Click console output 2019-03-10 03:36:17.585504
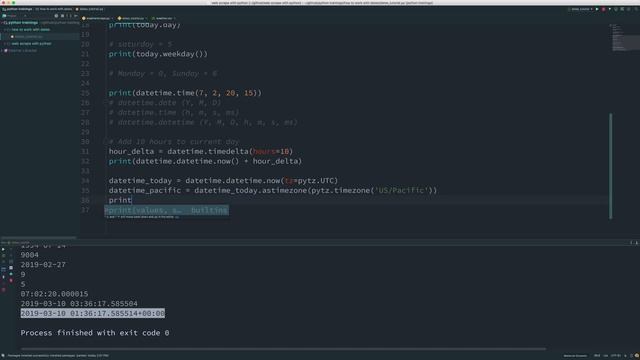 click(x=79, y=304)
